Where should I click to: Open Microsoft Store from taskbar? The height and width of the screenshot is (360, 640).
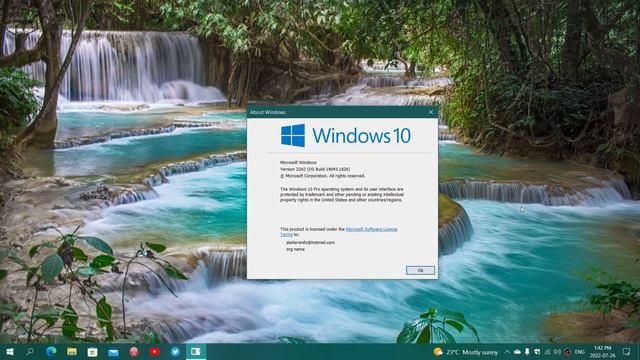[93, 352]
